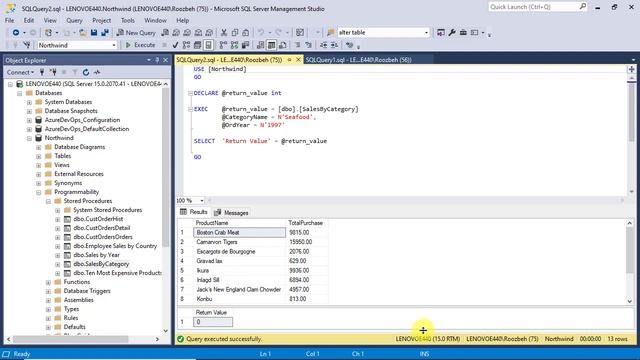
Task: Open the File menu
Action: pyautogui.click(x=9, y=20)
